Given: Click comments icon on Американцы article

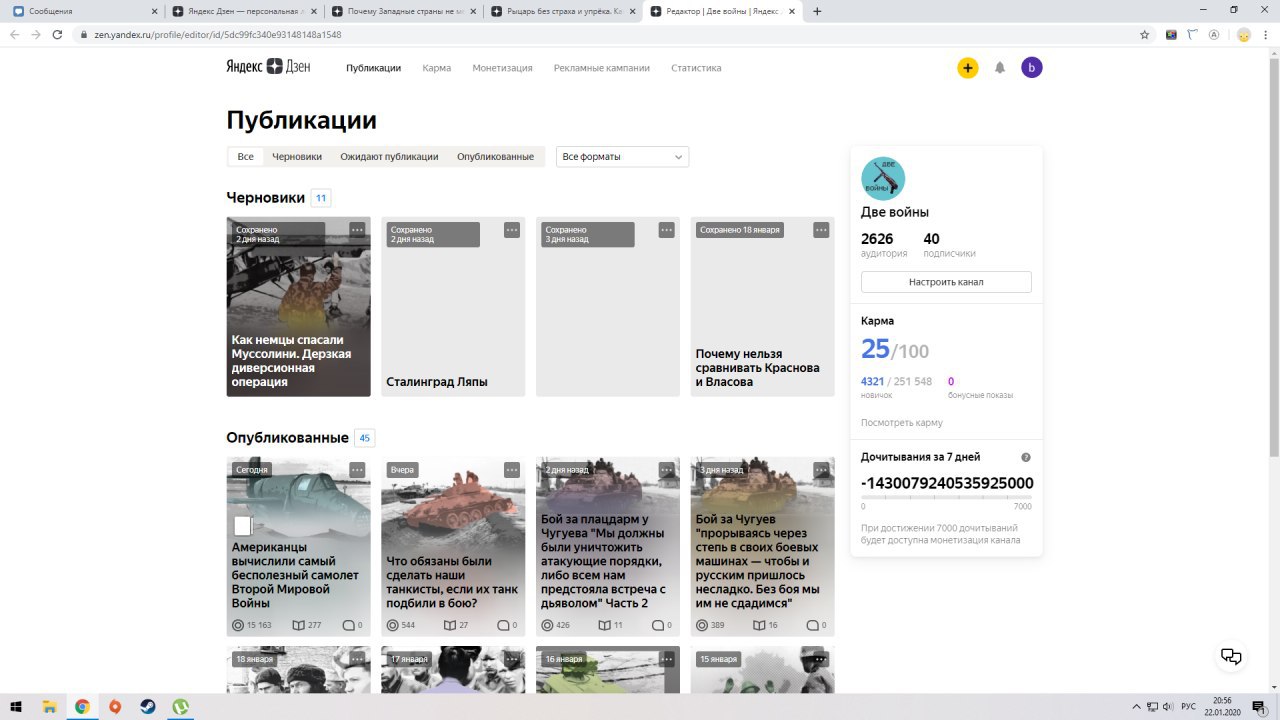Looking at the screenshot, I should (348, 625).
